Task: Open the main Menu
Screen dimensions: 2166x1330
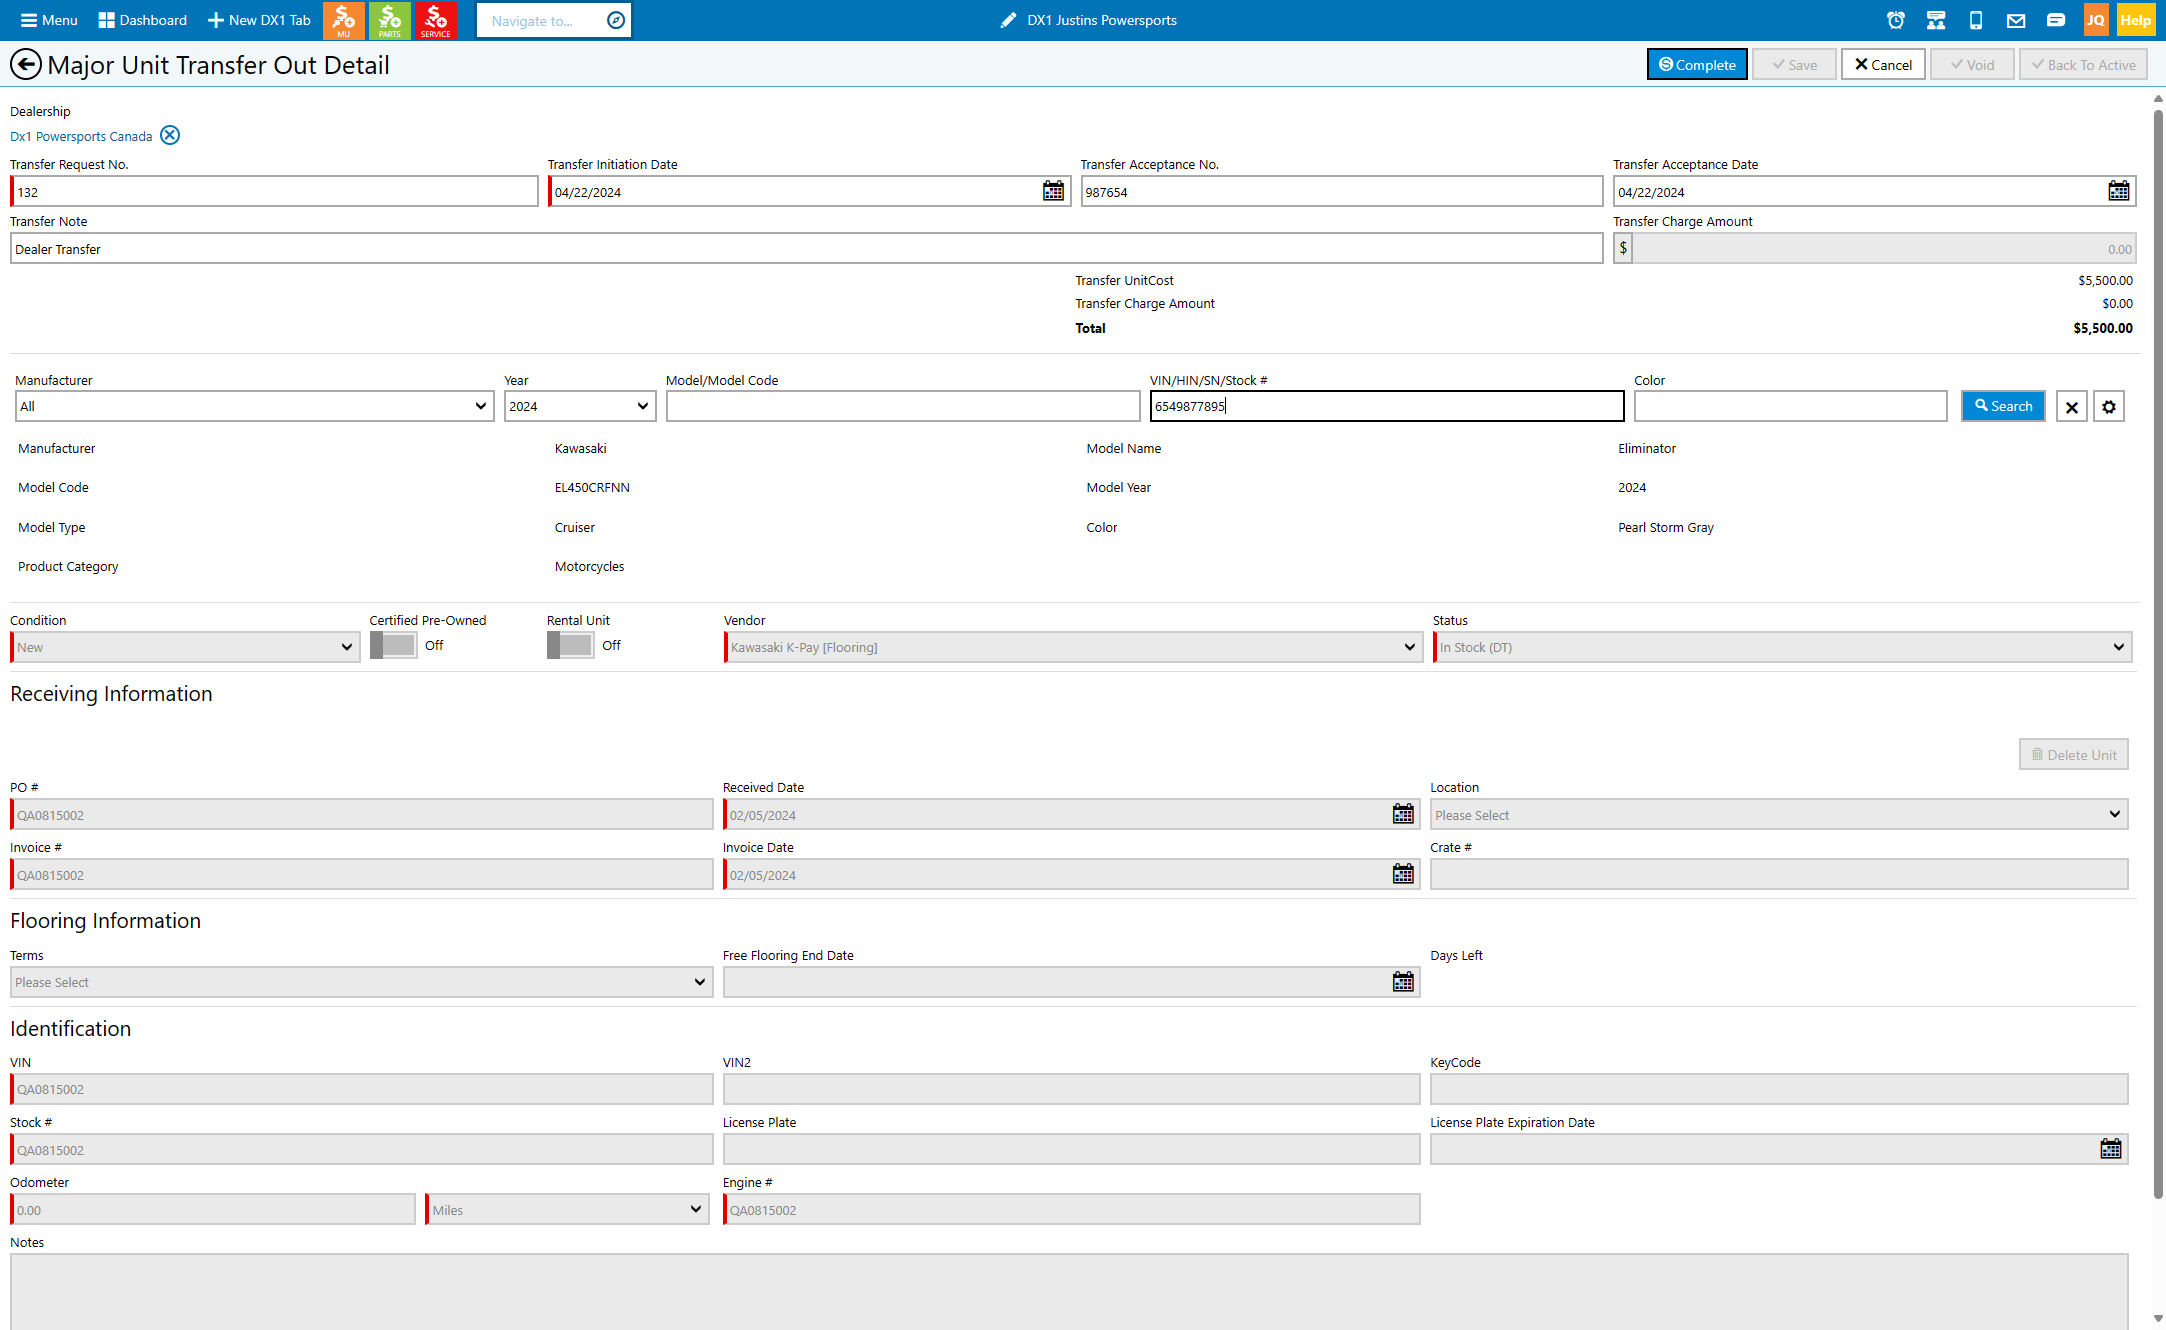Action: tap(48, 20)
